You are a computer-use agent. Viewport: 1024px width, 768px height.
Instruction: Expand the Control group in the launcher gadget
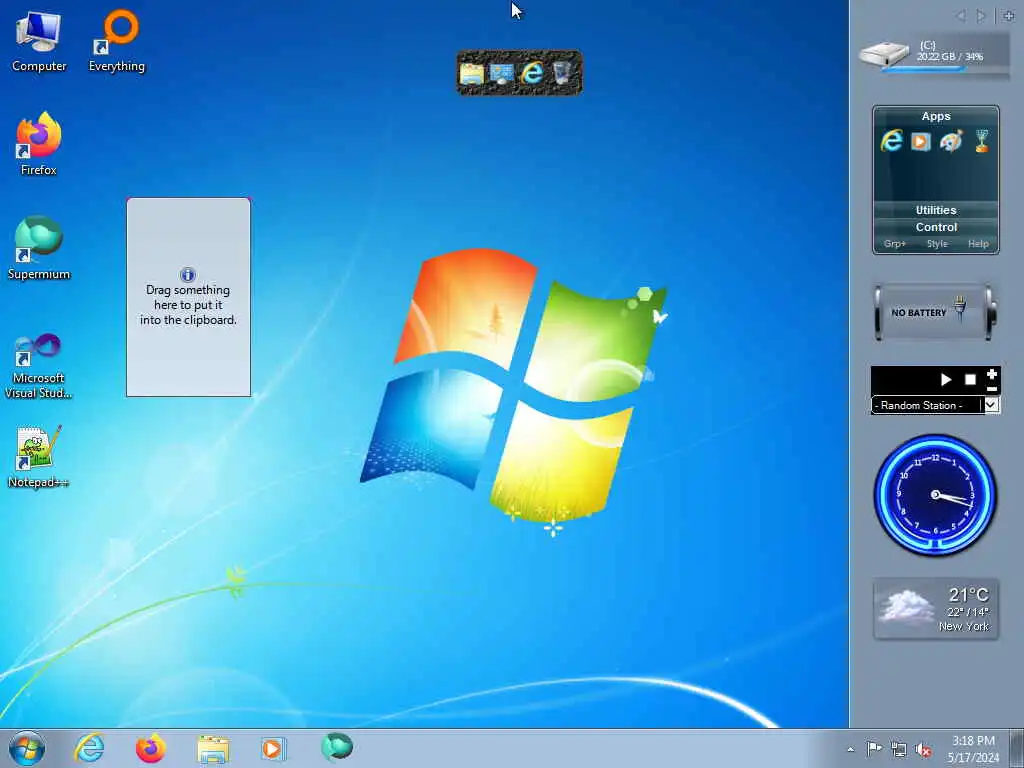[936, 227]
